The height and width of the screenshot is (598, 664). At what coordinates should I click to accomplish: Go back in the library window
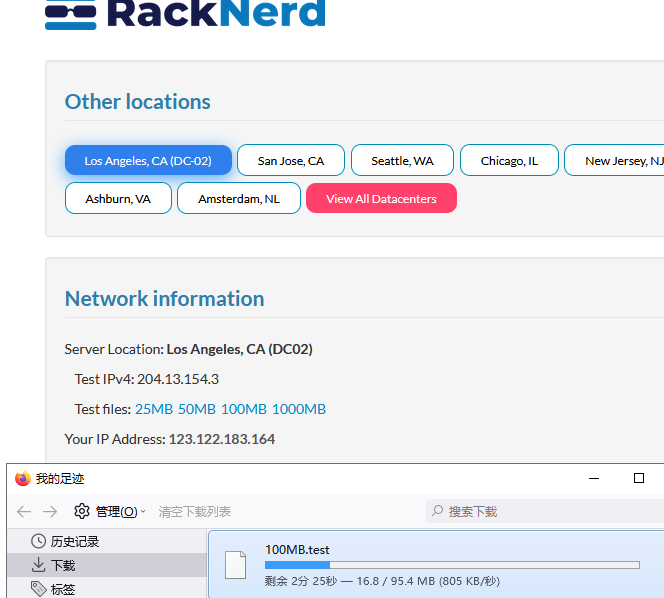point(24,512)
